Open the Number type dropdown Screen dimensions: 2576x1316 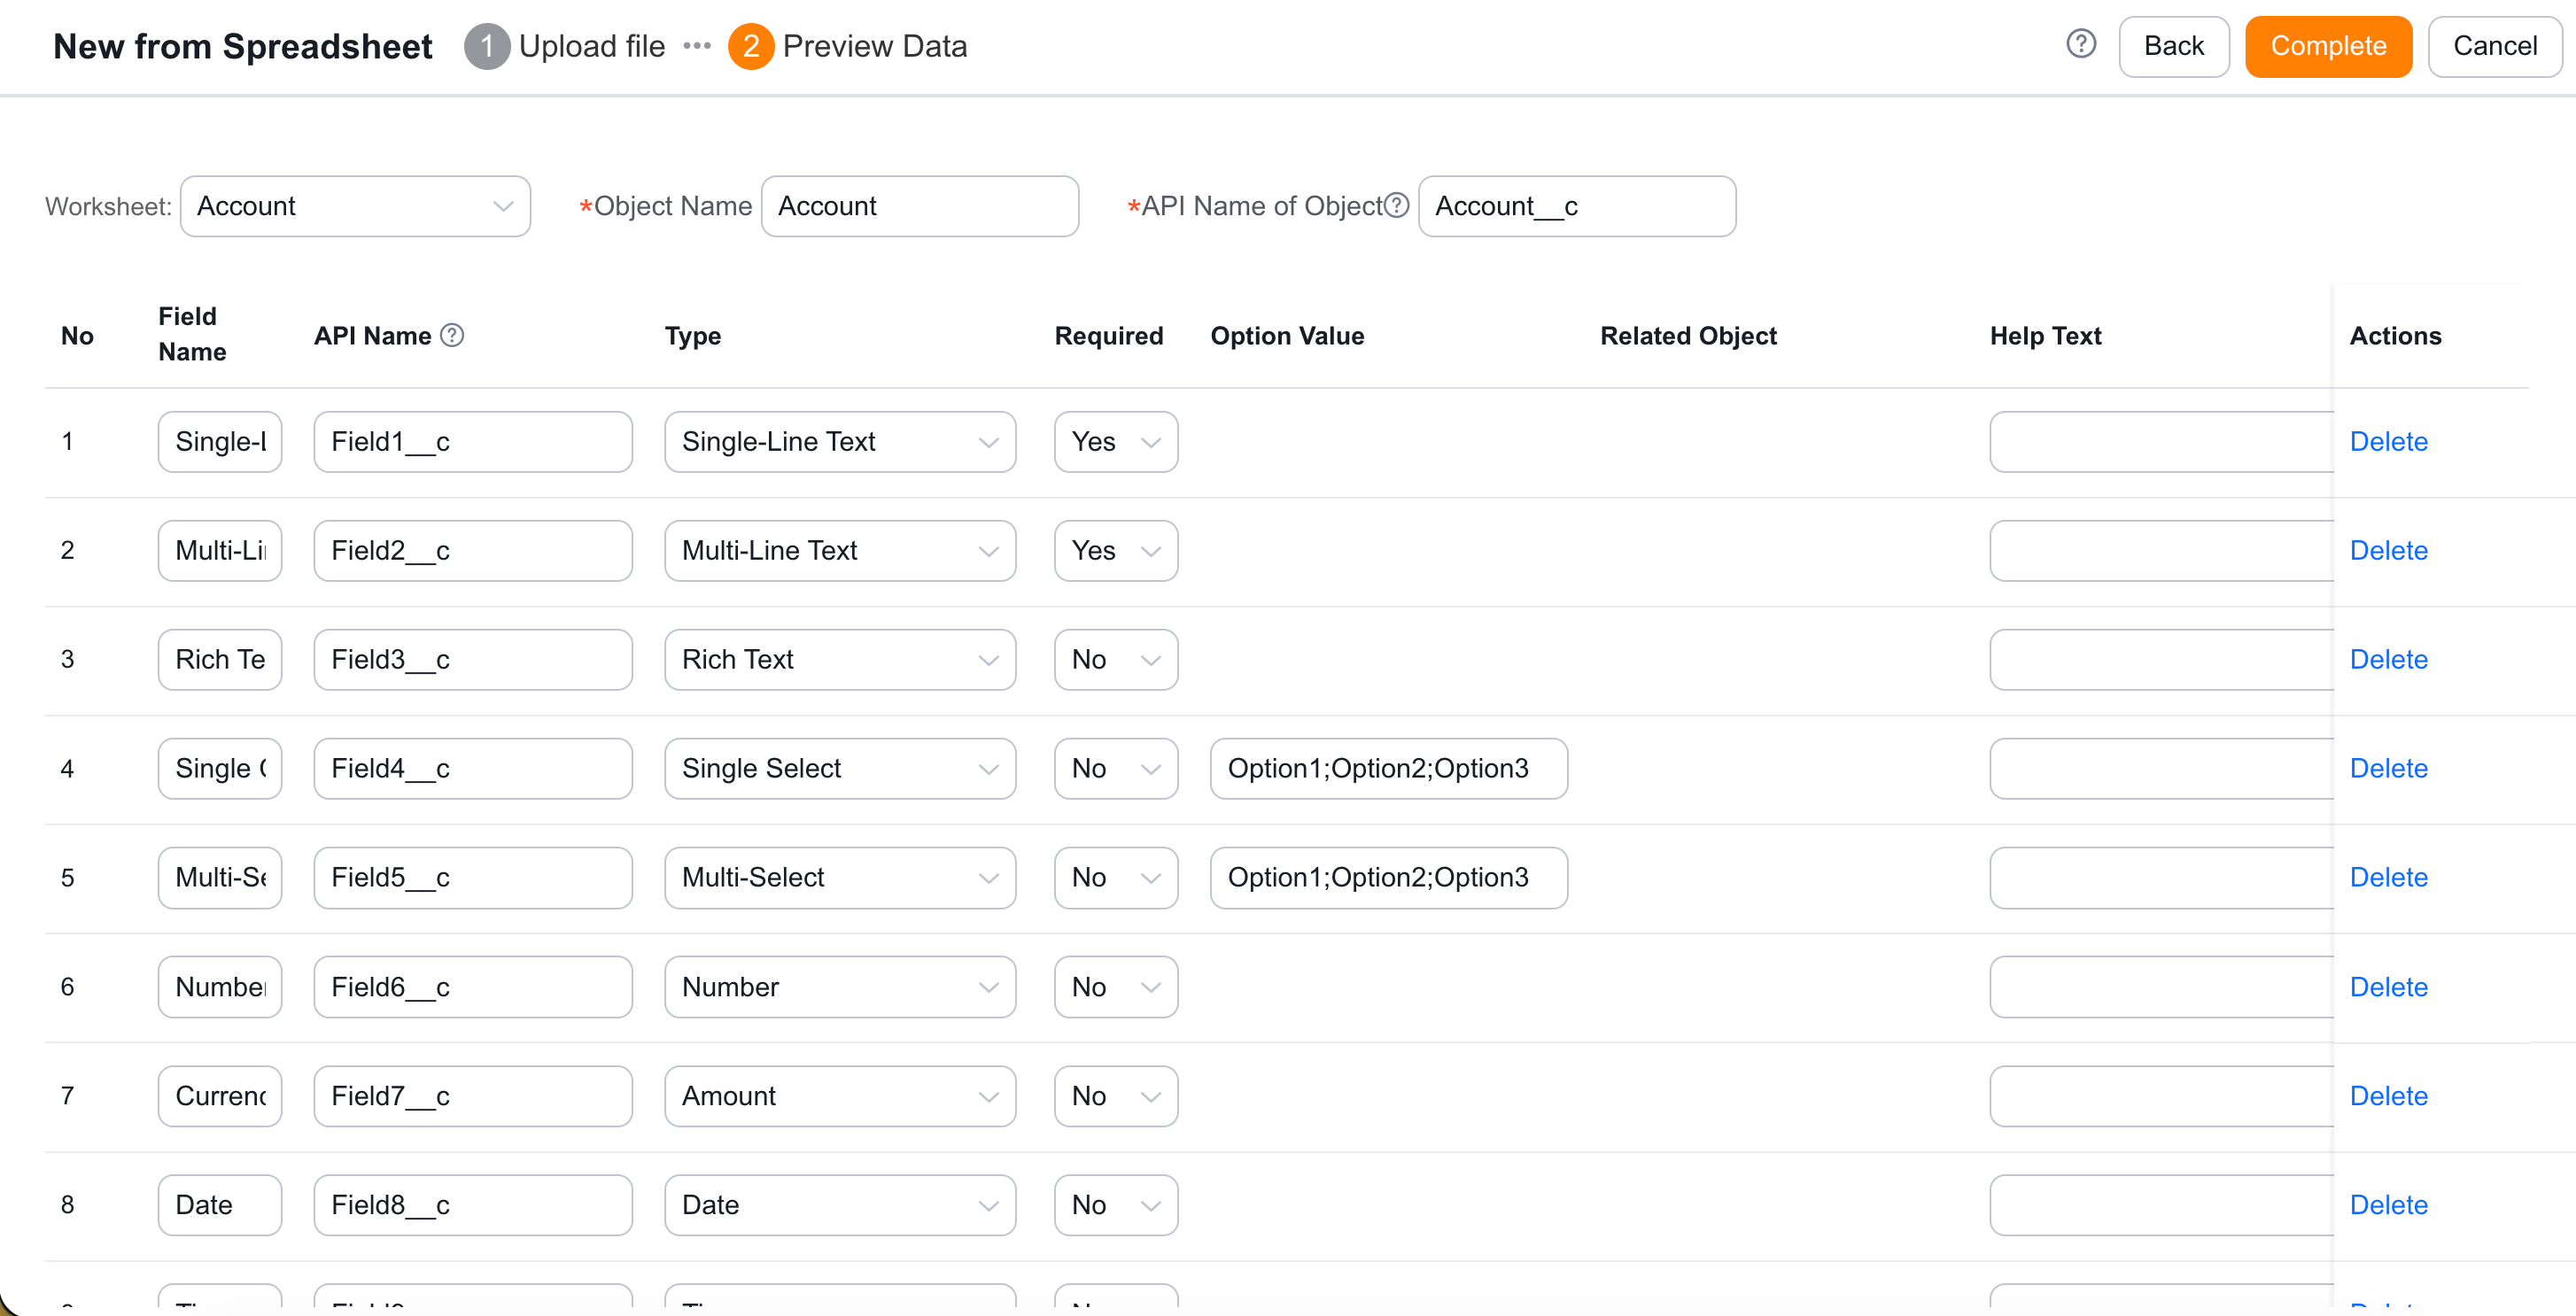(x=840, y=987)
